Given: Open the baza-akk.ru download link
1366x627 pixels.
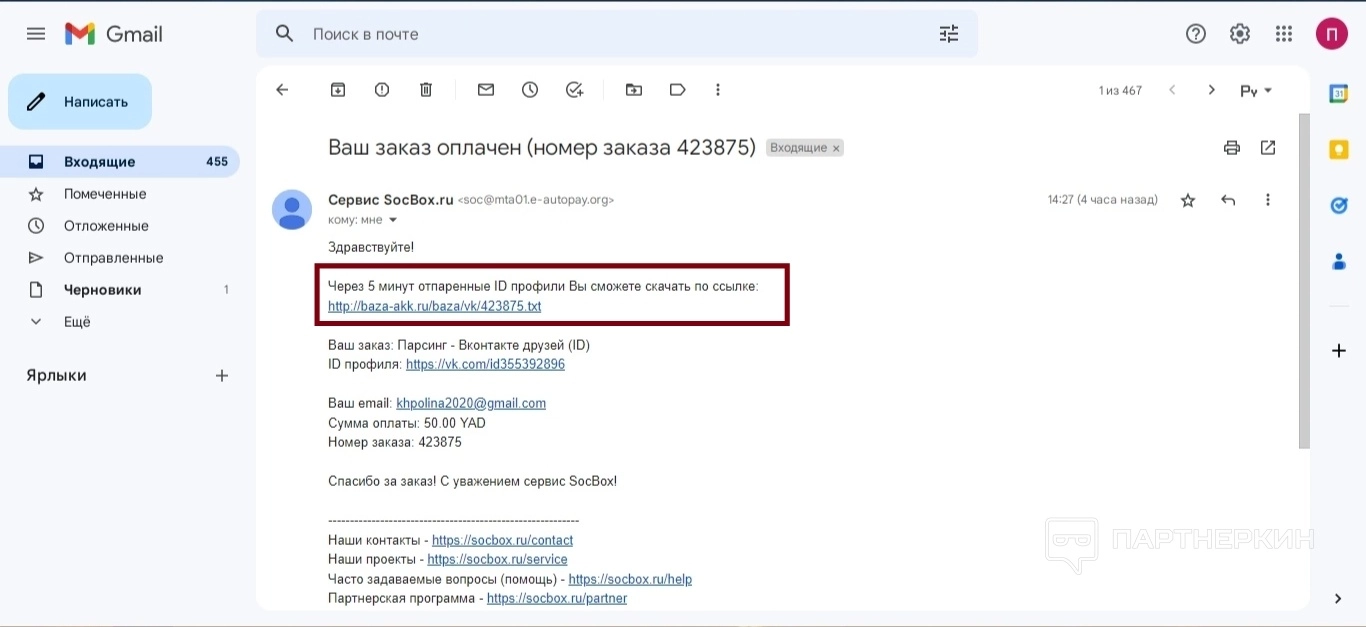Looking at the screenshot, I should [434, 306].
